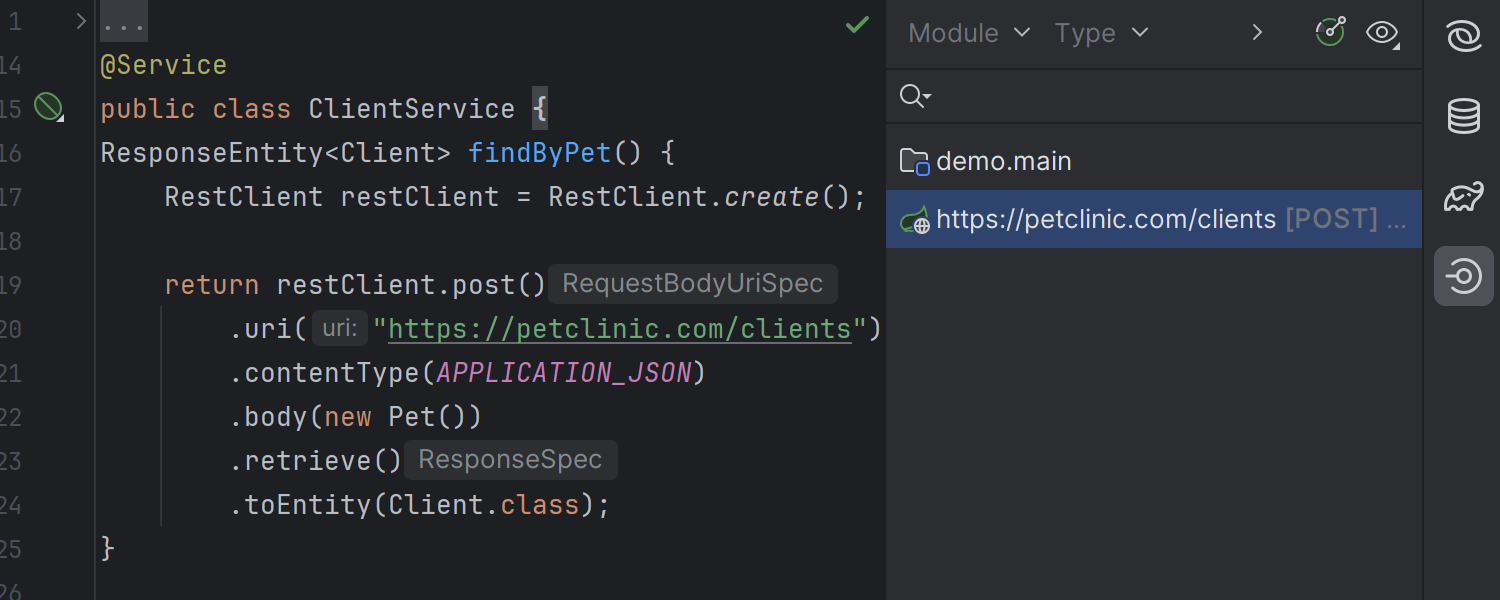This screenshot has width=1500, height=600.
Task: Open the Spring tool window
Action: click(1463, 35)
